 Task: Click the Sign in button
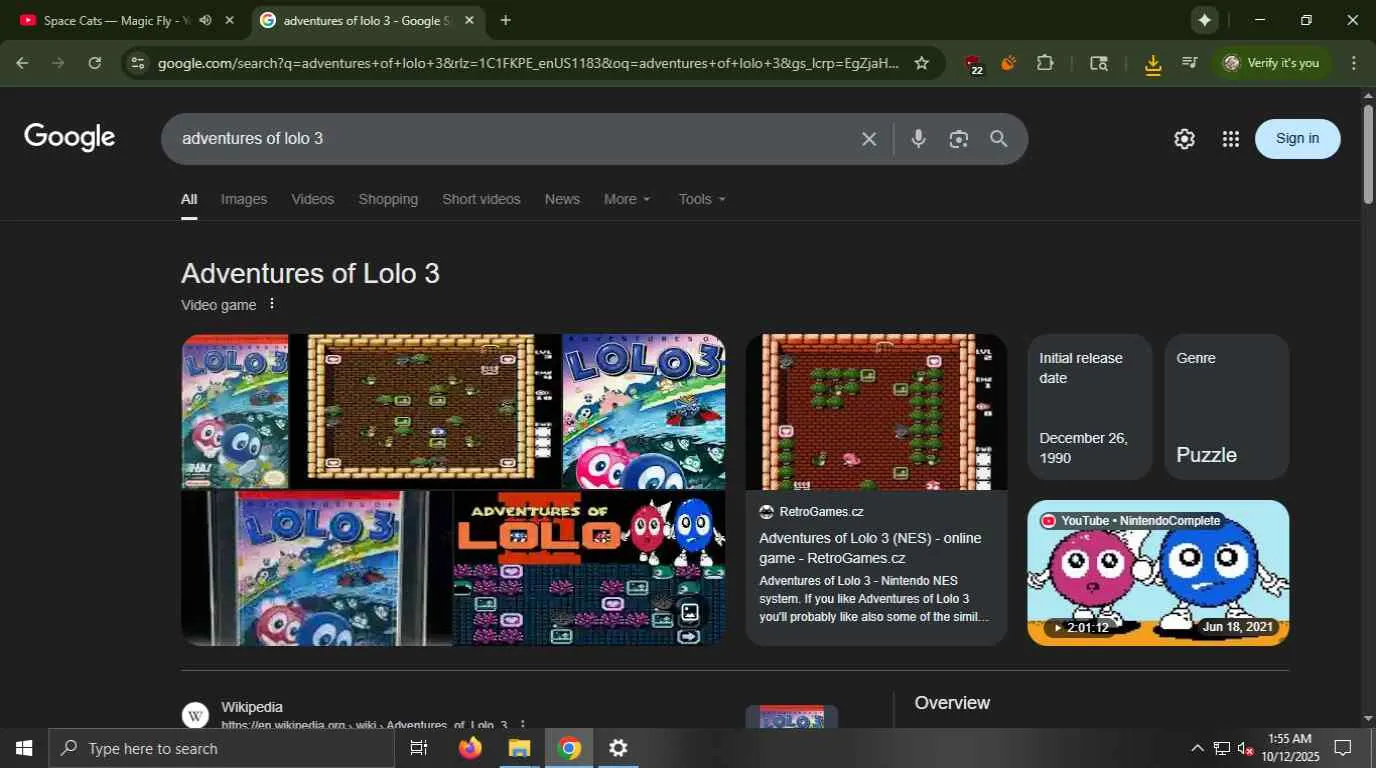(x=1297, y=139)
